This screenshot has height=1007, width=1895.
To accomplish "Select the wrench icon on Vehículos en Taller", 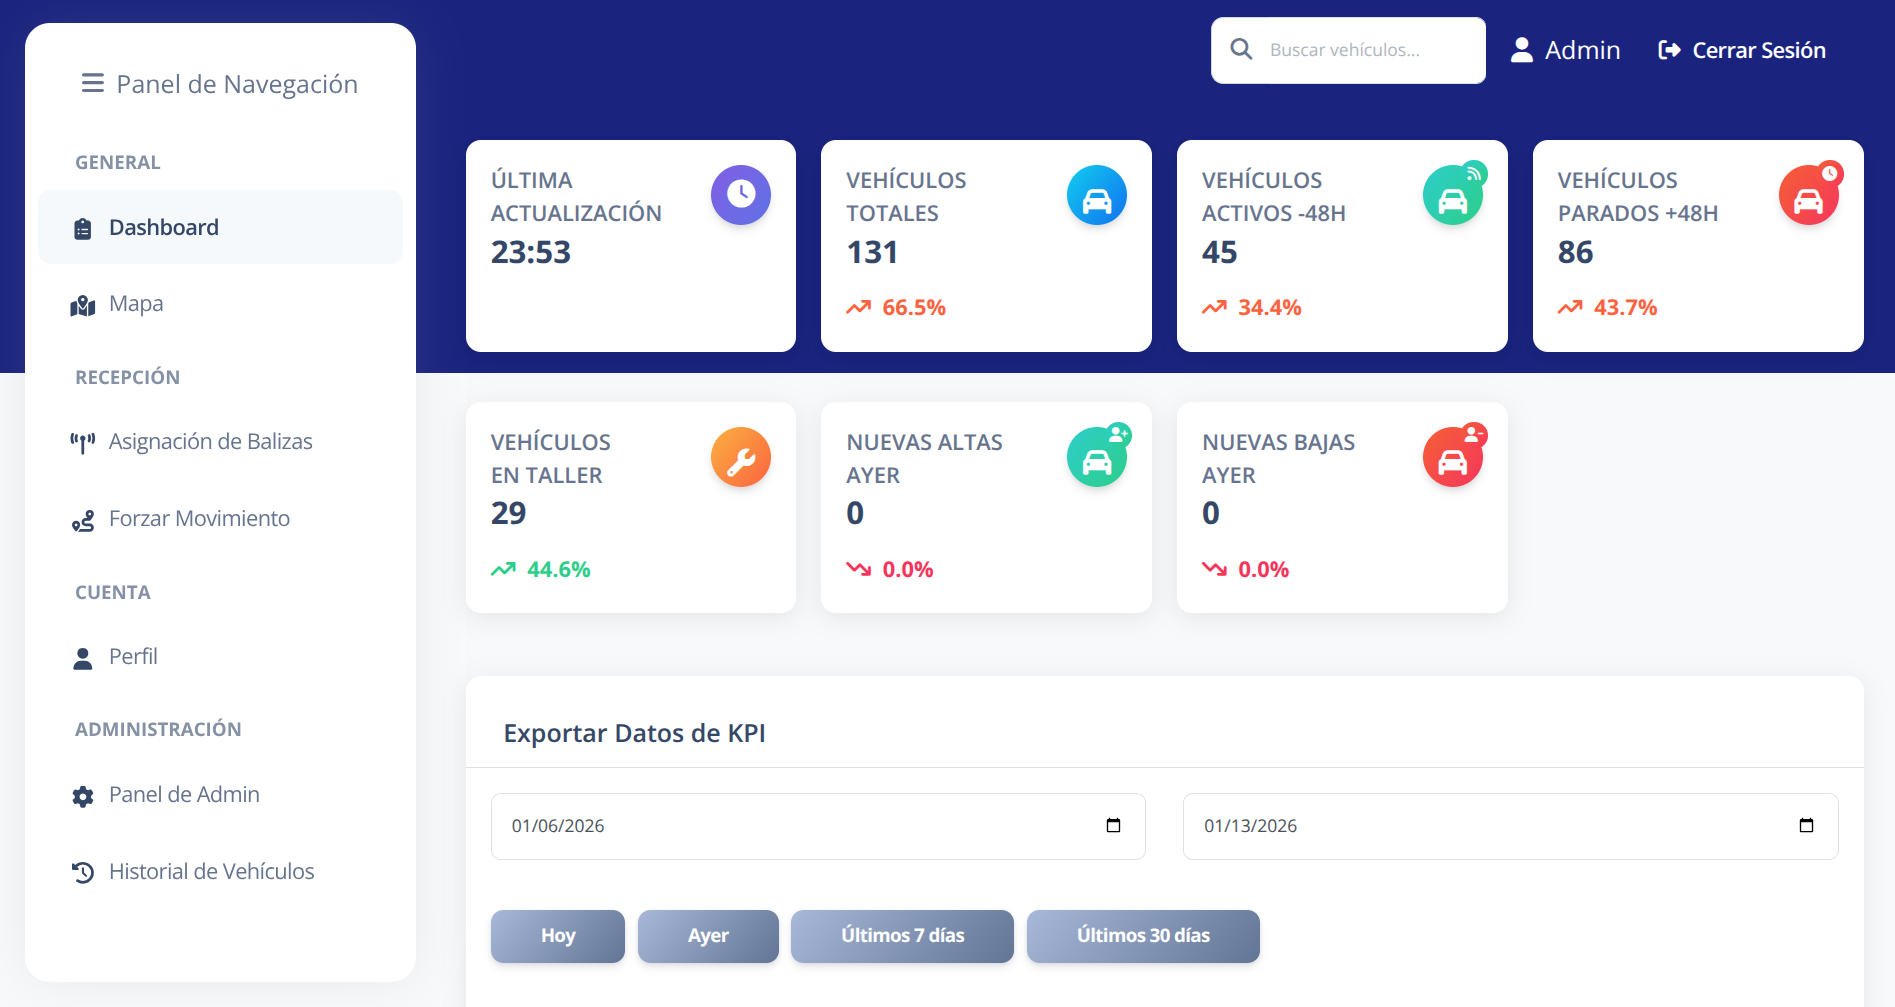I will [x=740, y=457].
